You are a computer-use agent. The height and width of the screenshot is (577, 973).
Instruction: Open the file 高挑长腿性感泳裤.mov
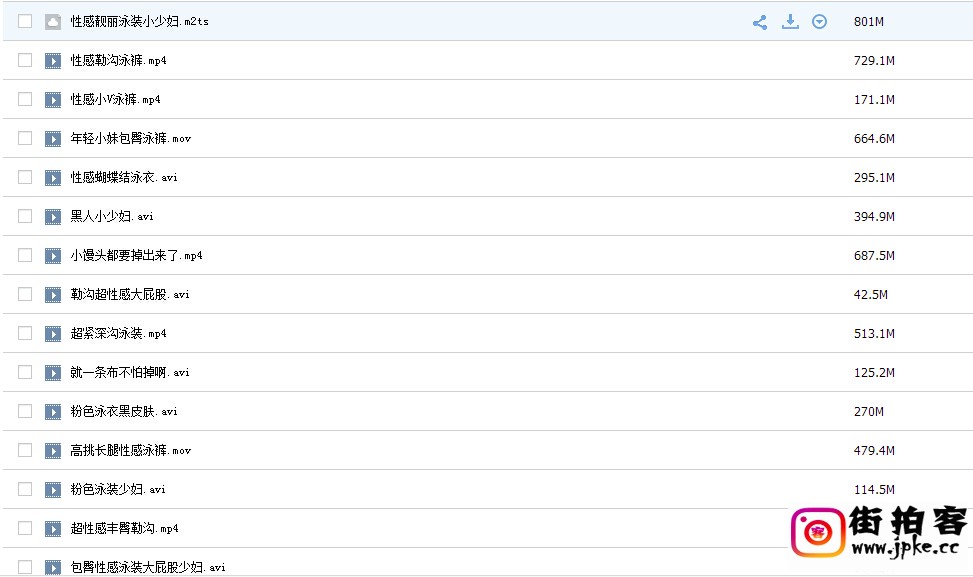point(130,451)
